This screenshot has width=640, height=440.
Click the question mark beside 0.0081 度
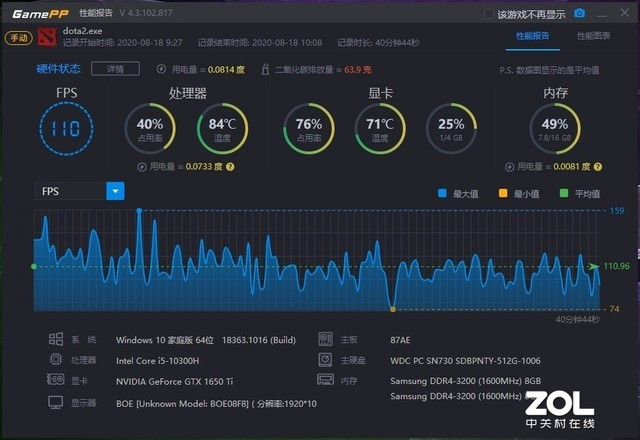point(598,167)
